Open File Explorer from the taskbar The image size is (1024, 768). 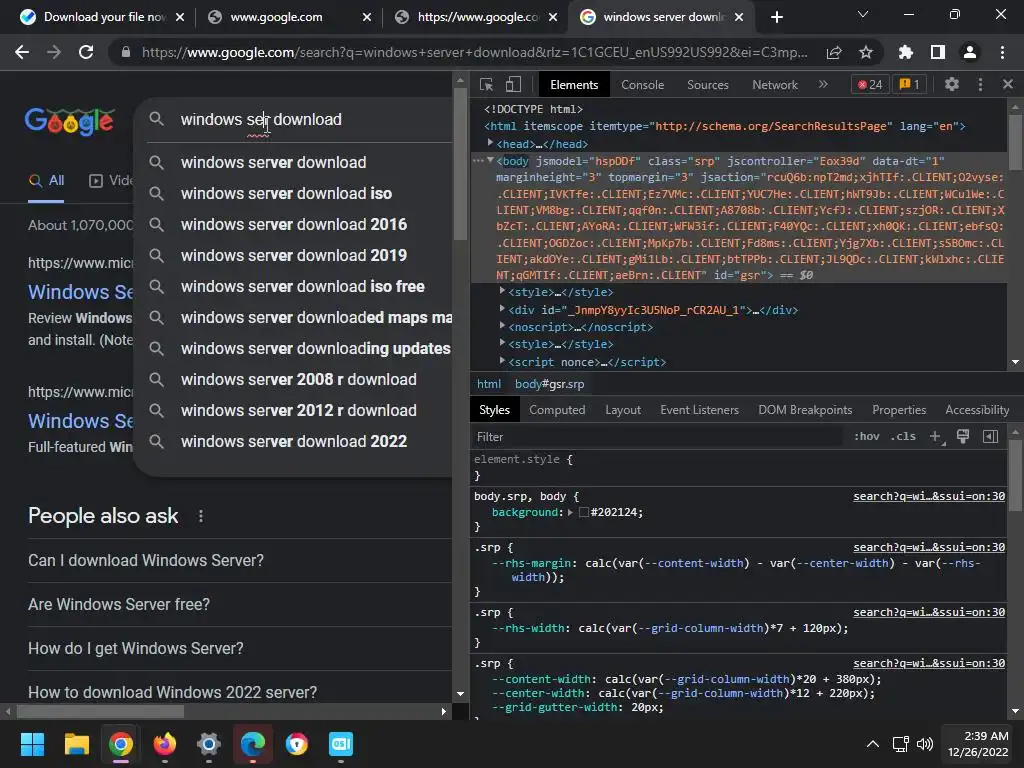point(76,744)
